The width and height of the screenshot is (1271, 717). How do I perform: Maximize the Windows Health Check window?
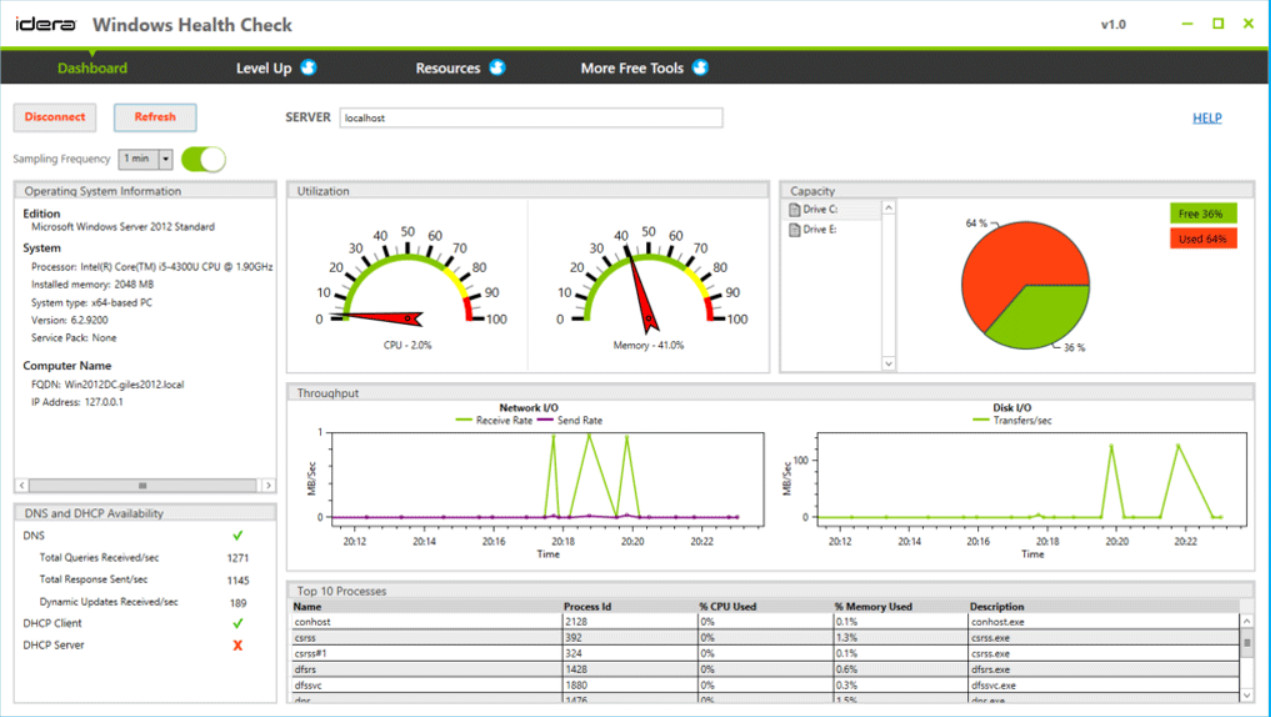point(1218,23)
